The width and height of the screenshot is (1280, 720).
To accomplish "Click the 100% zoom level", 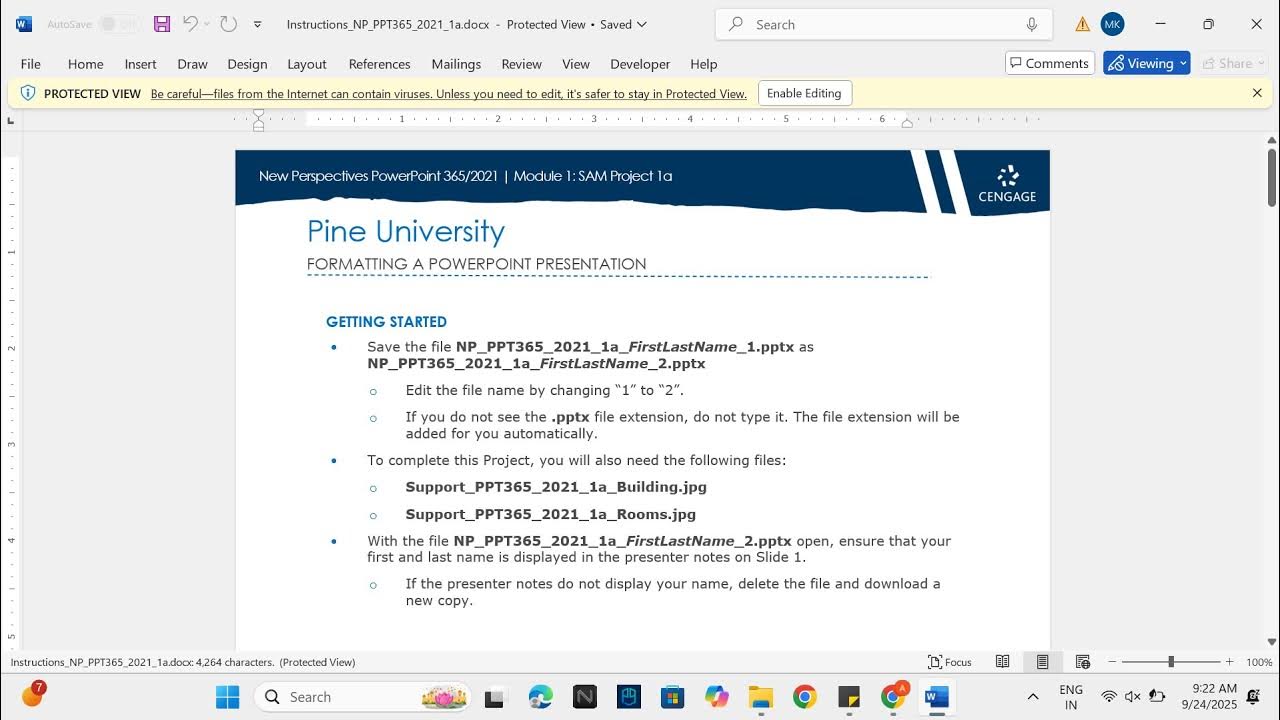I will (1259, 662).
